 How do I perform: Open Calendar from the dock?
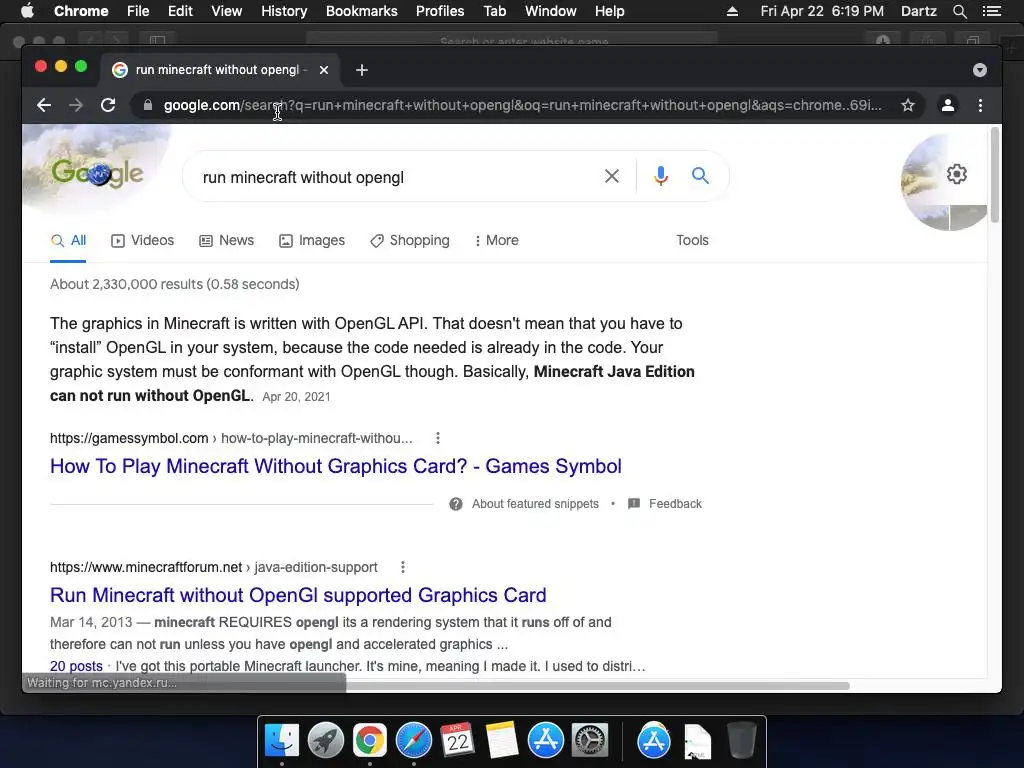point(457,741)
